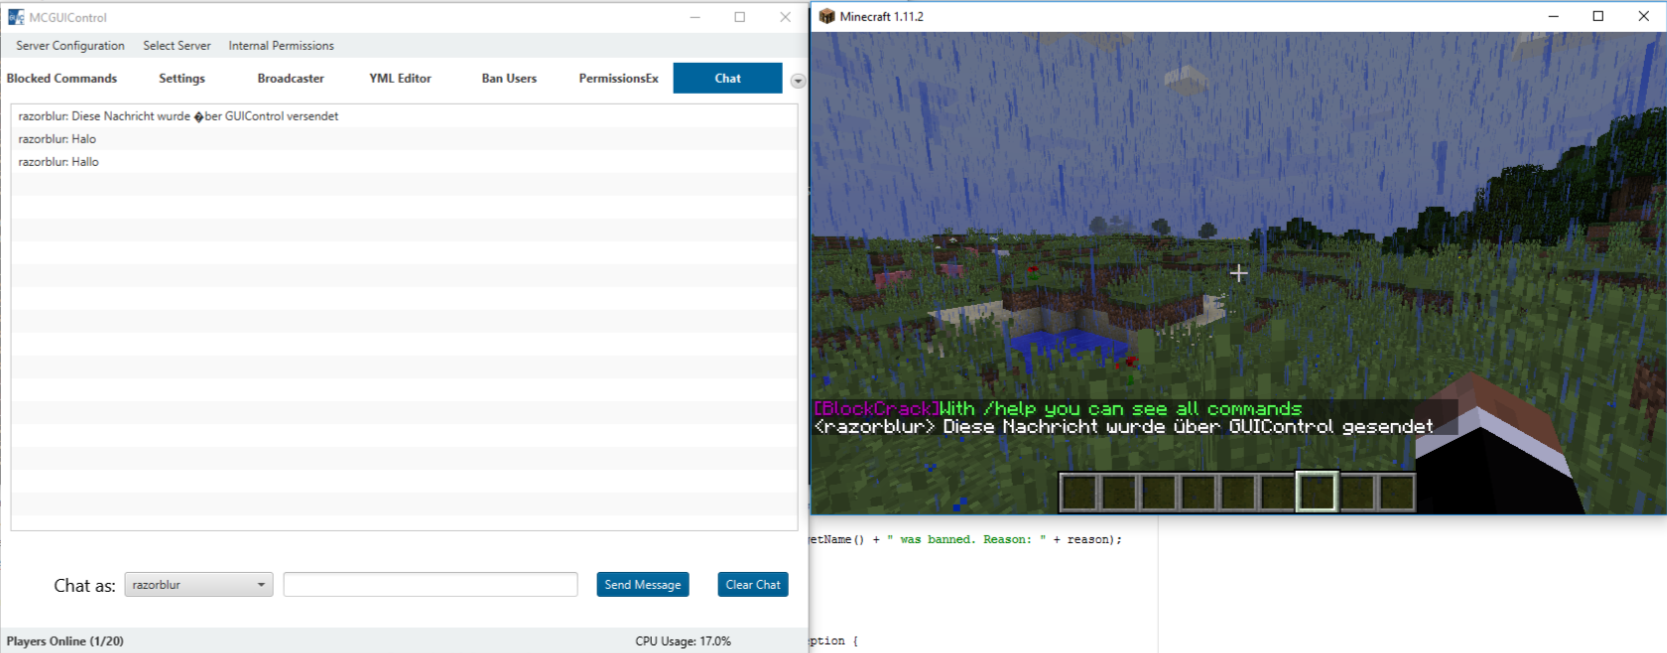The image size is (1667, 653).
Task: Open the Server Configuration menu
Action: 70,46
